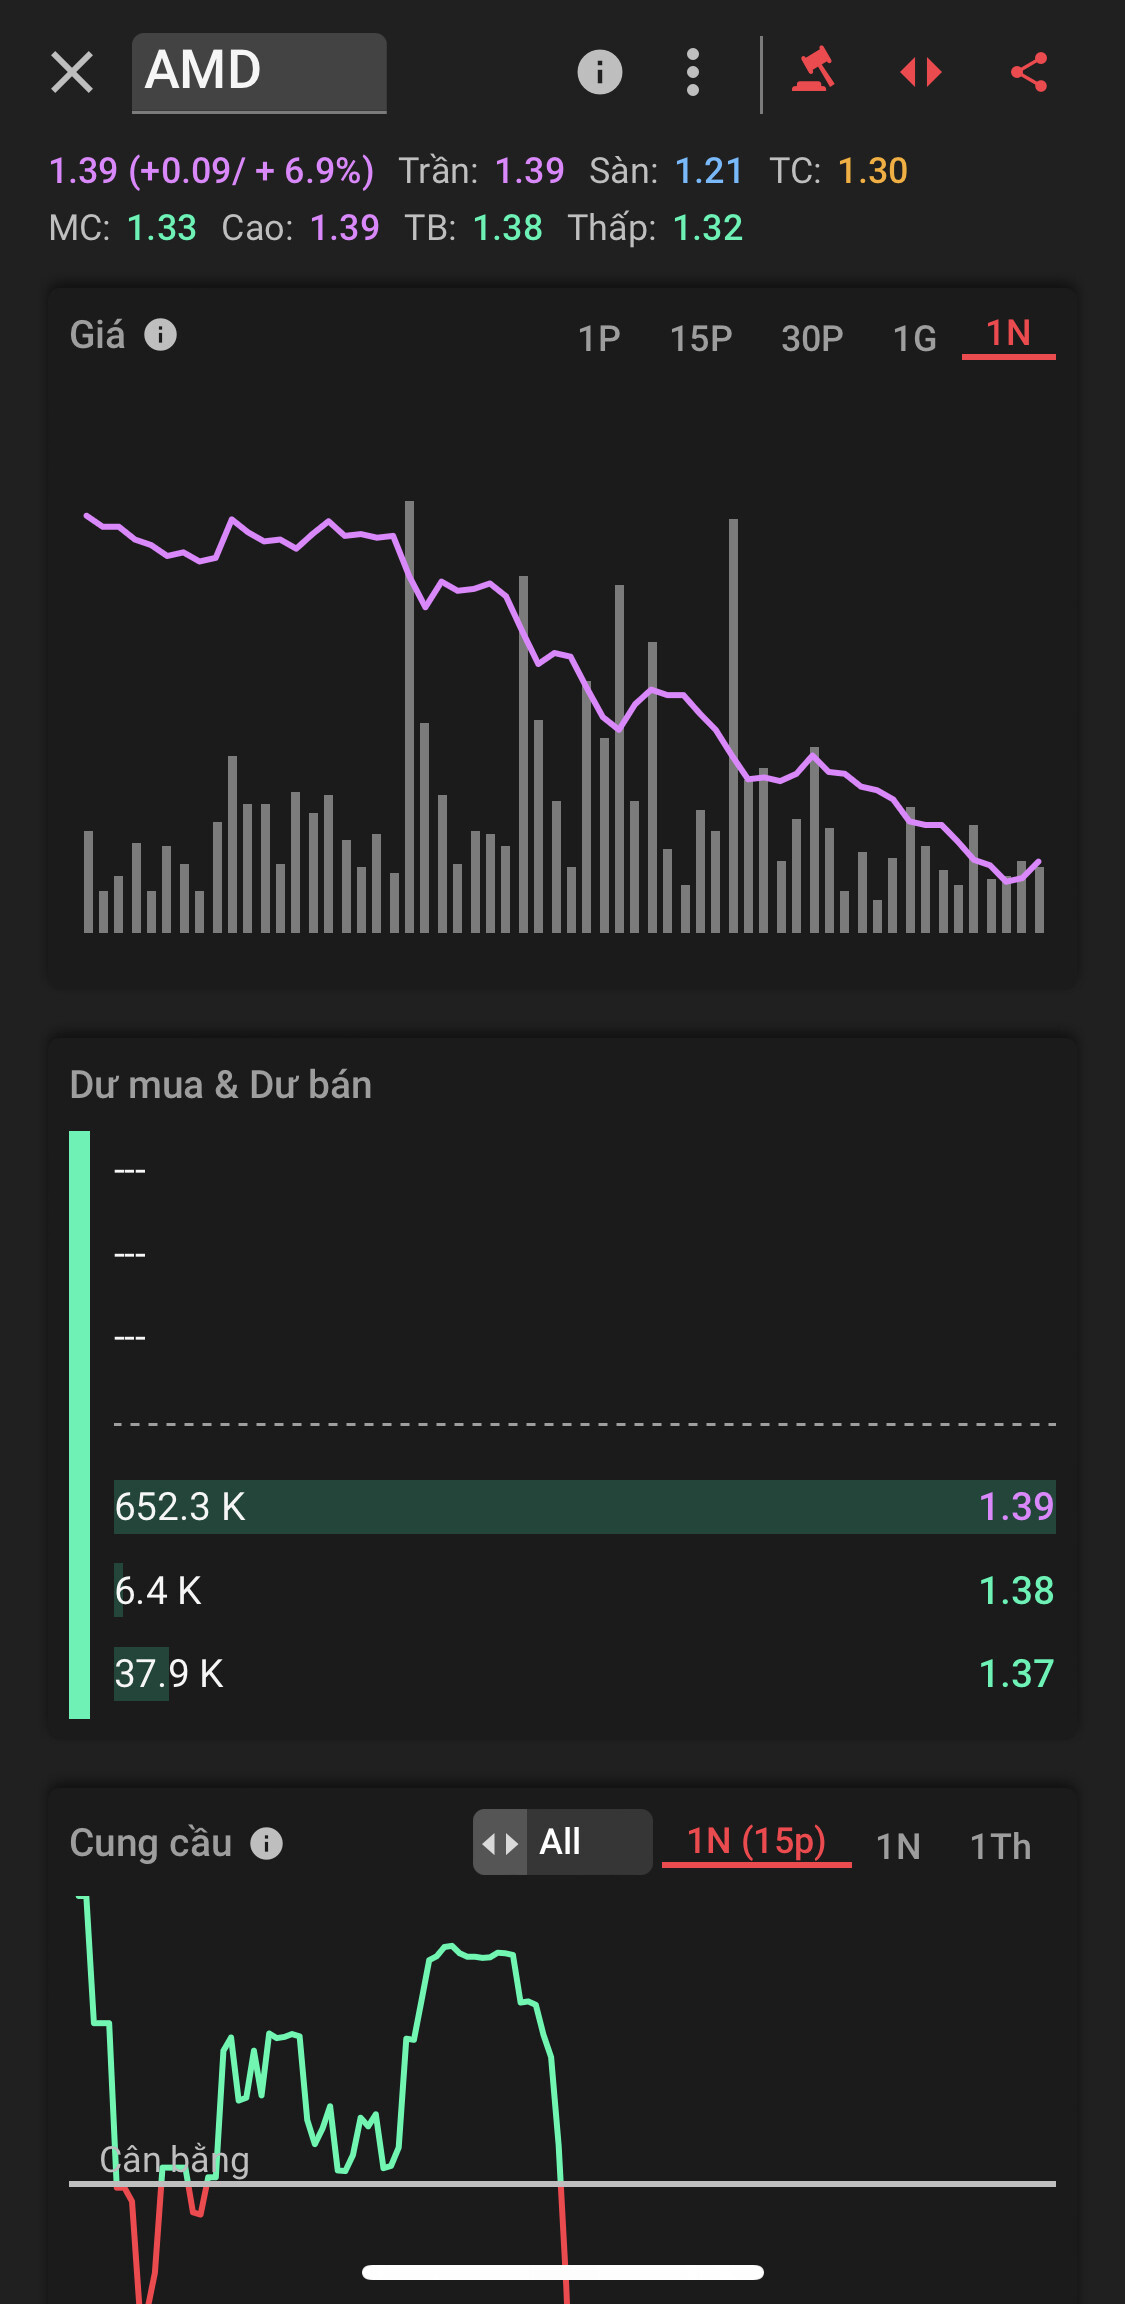Switch Cung cầu chart to 1Th
The height and width of the screenshot is (2304, 1125).
[x=1001, y=1846]
